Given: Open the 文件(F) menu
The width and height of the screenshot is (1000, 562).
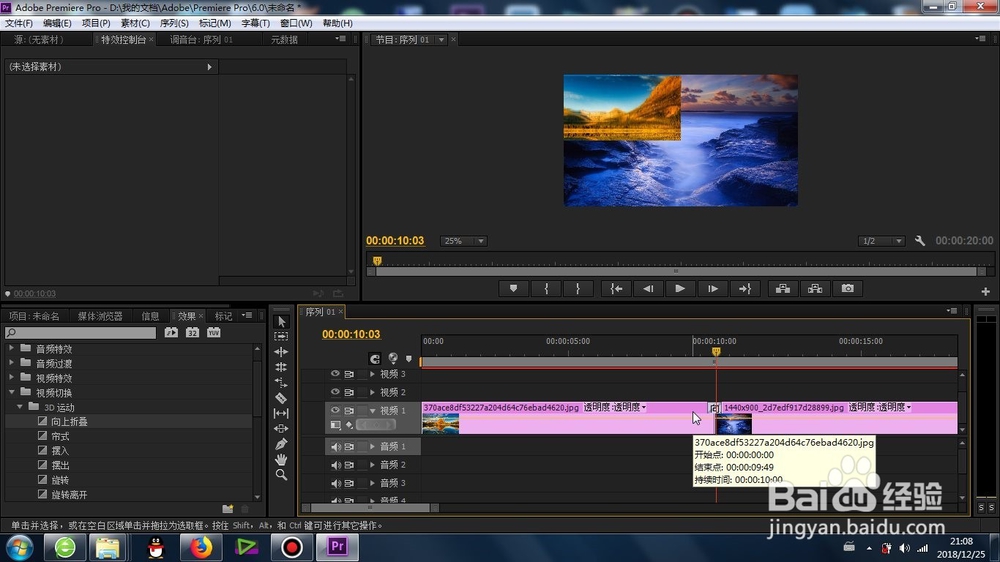Looking at the screenshot, I should pyautogui.click(x=18, y=23).
